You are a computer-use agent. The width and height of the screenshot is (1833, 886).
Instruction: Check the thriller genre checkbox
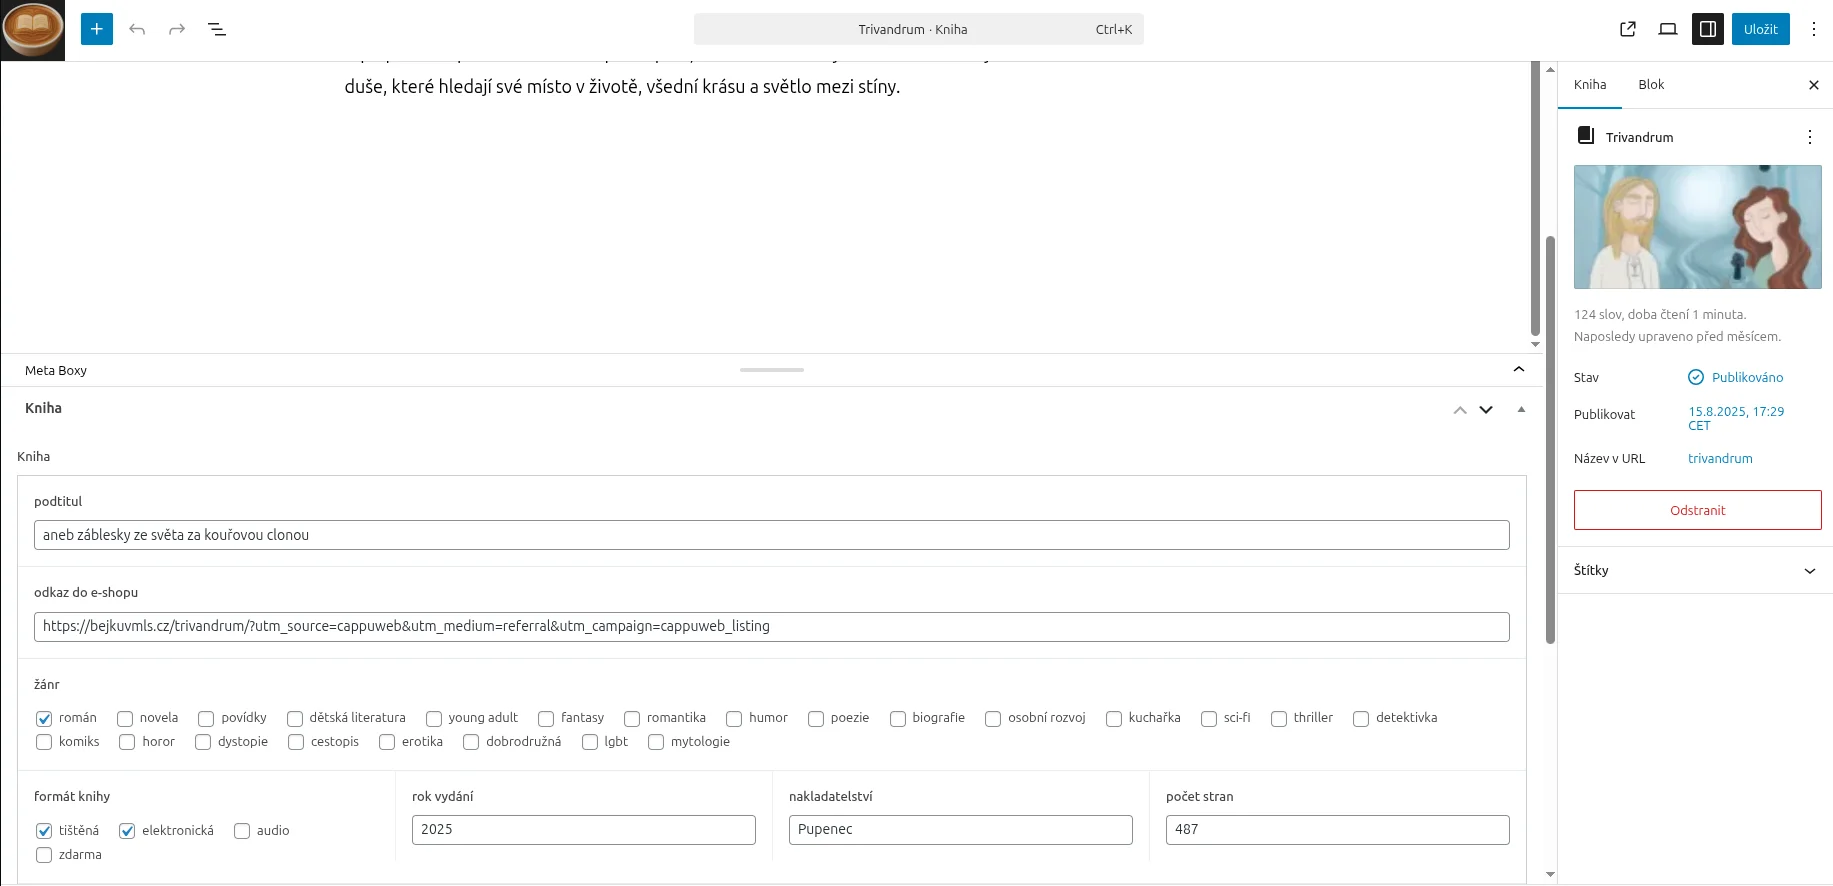1279,718
